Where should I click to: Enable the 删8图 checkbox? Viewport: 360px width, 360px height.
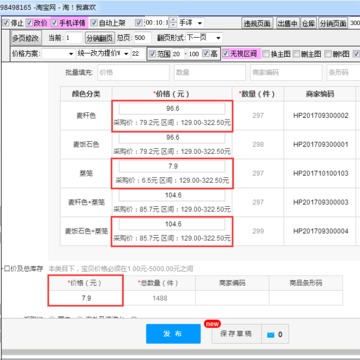point(328,54)
